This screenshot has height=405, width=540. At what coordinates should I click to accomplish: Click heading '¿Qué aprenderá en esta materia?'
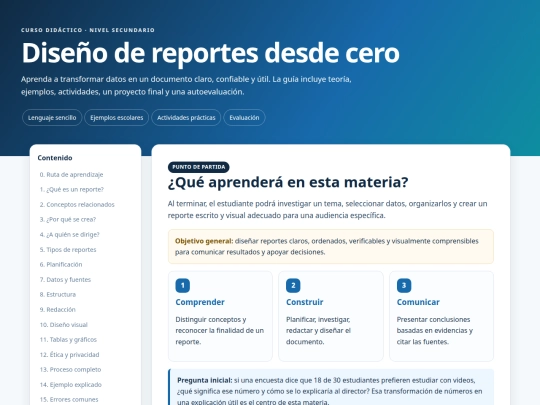288,182
